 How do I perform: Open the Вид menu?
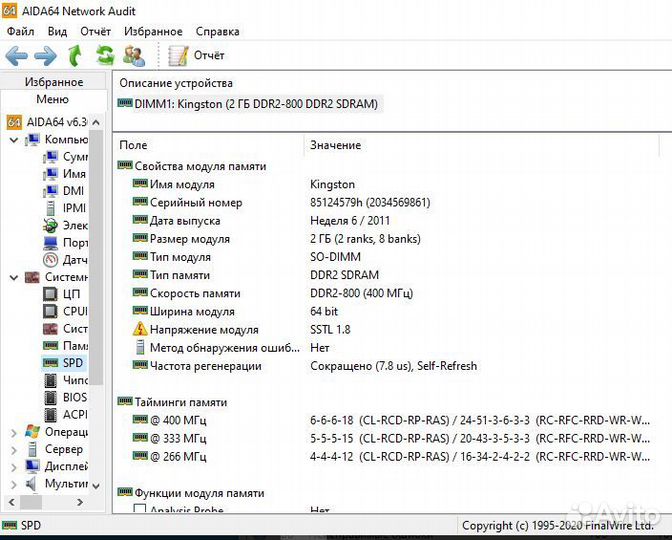[x=57, y=32]
